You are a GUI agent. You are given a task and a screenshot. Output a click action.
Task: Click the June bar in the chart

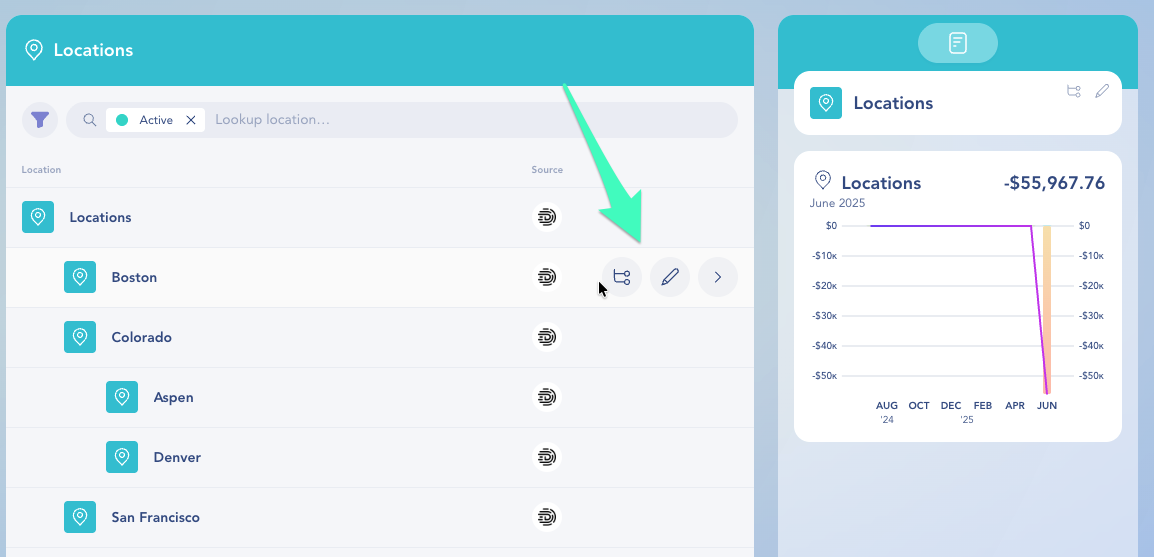(x=1047, y=310)
